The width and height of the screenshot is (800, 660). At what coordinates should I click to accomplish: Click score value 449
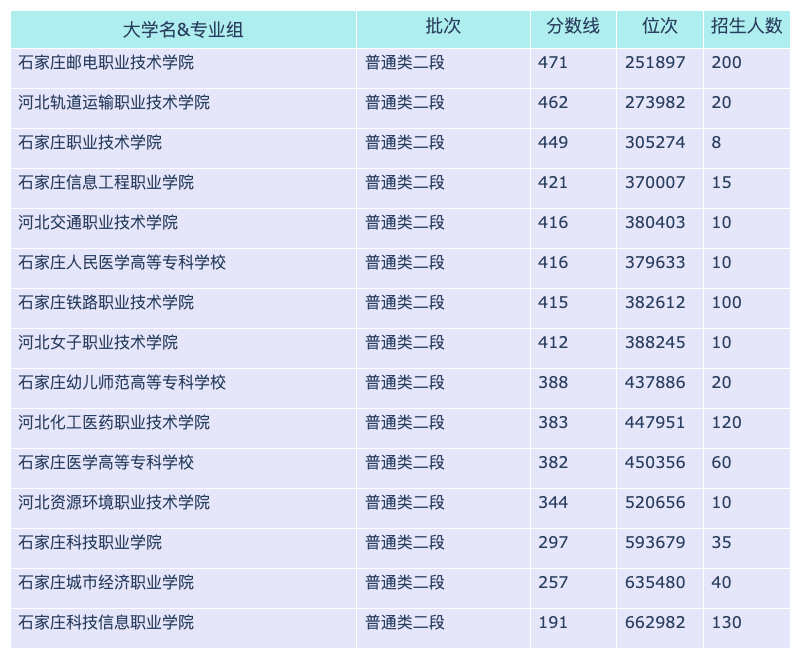[553, 142]
